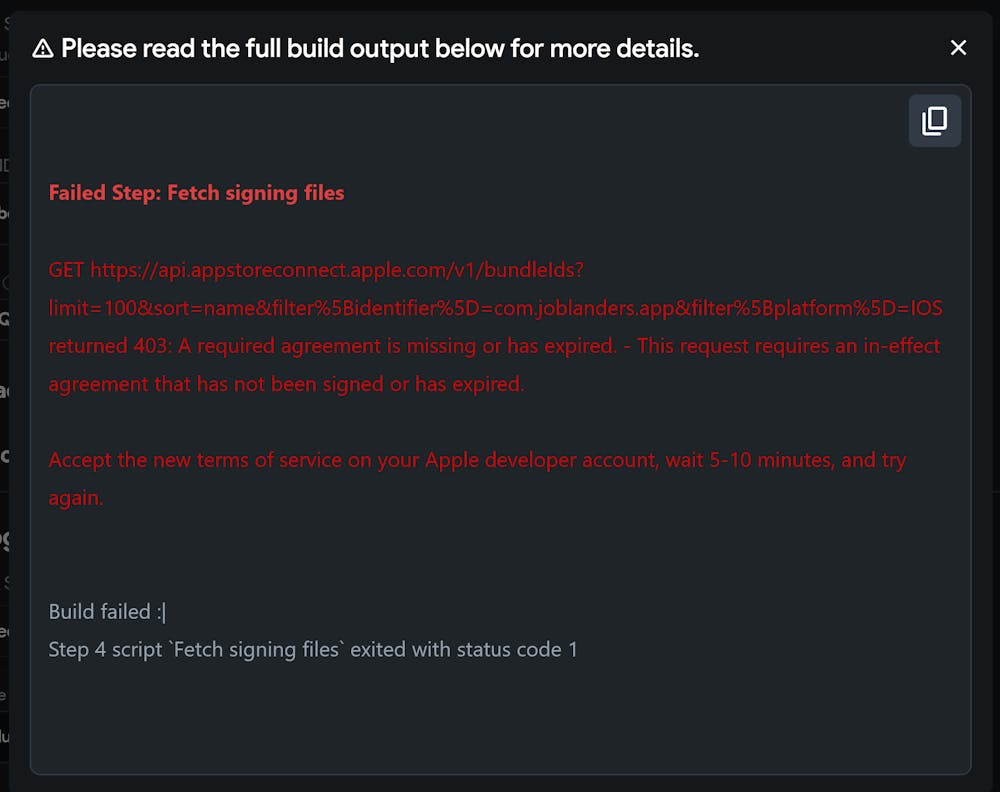The width and height of the screenshot is (1000, 792).
Task: Select the 'Failed Step: Fetch signing files' heading
Action: pyautogui.click(x=196, y=193)
